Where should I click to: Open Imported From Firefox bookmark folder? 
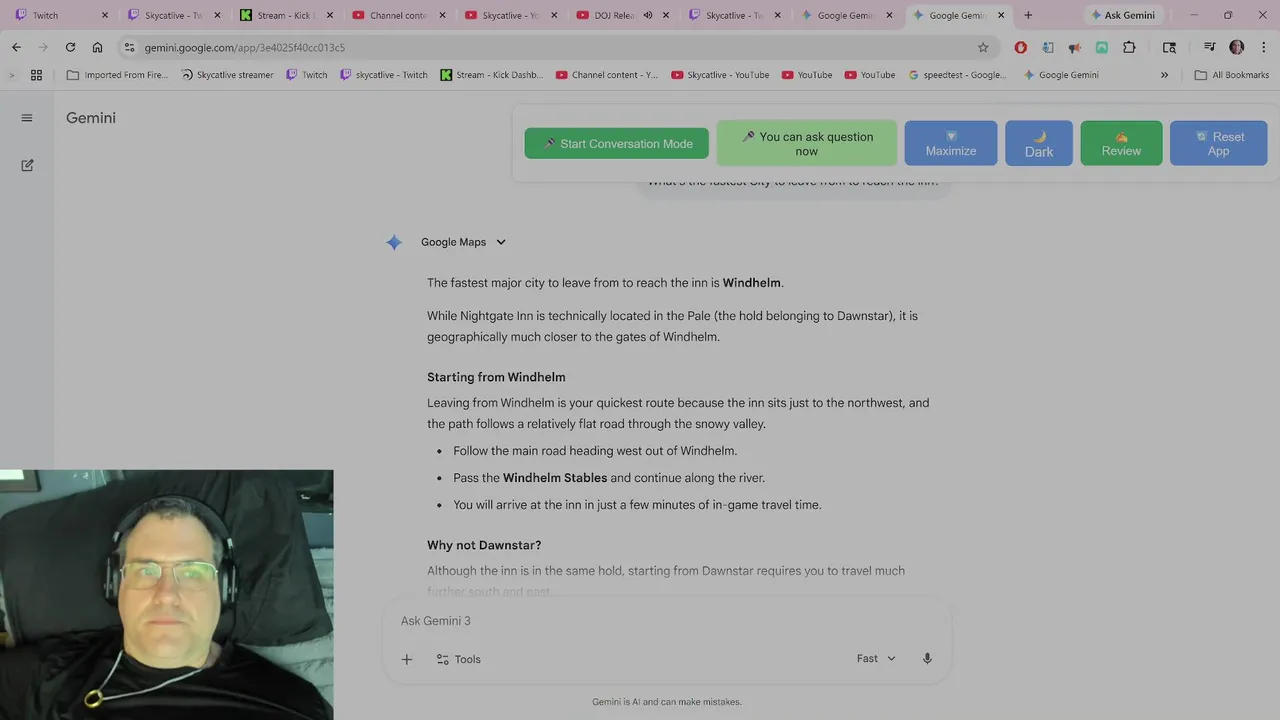[117, 75]
